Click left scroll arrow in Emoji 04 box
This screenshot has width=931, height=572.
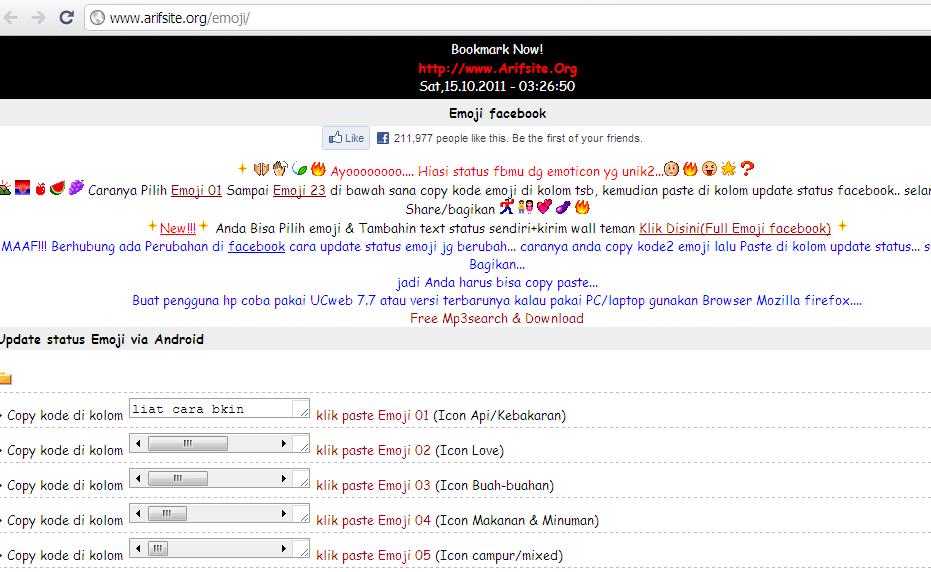(x=138, y=514)
